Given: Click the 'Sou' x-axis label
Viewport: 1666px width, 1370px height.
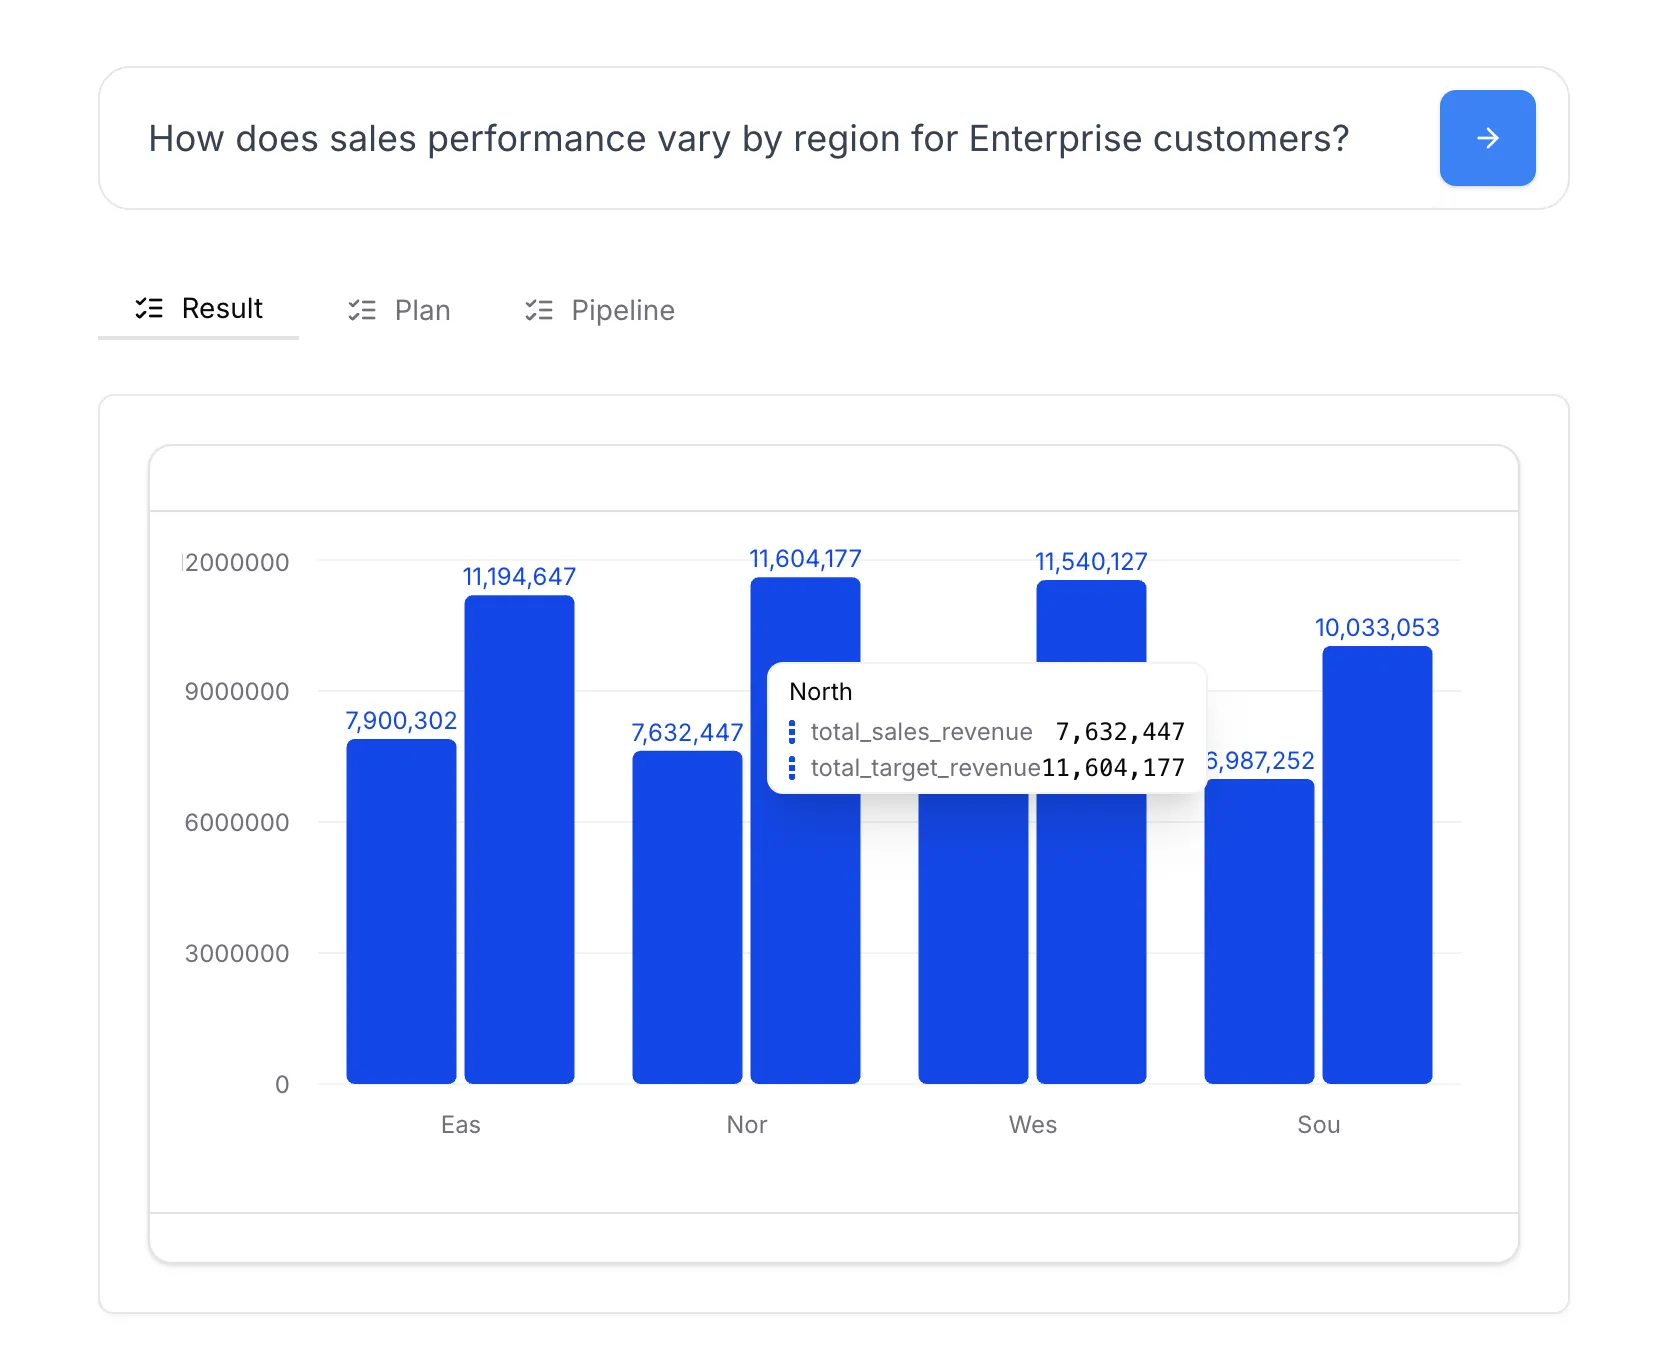Looking at the screenshot, I should 1318,1125.
